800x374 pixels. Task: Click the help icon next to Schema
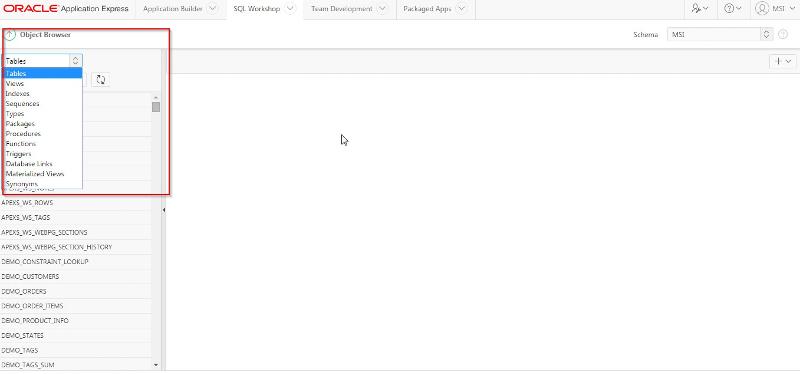[783, 34]
